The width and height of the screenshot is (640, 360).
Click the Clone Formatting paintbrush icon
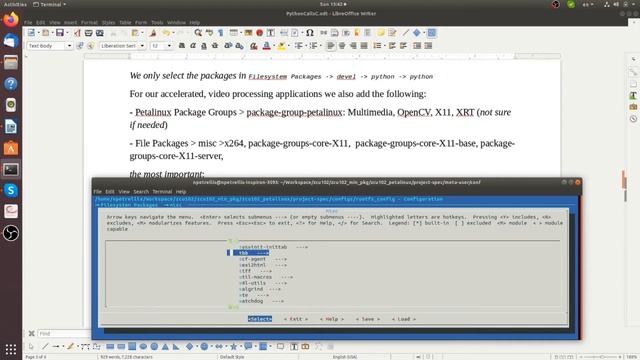pyautogui.click(x=153, y=33)
